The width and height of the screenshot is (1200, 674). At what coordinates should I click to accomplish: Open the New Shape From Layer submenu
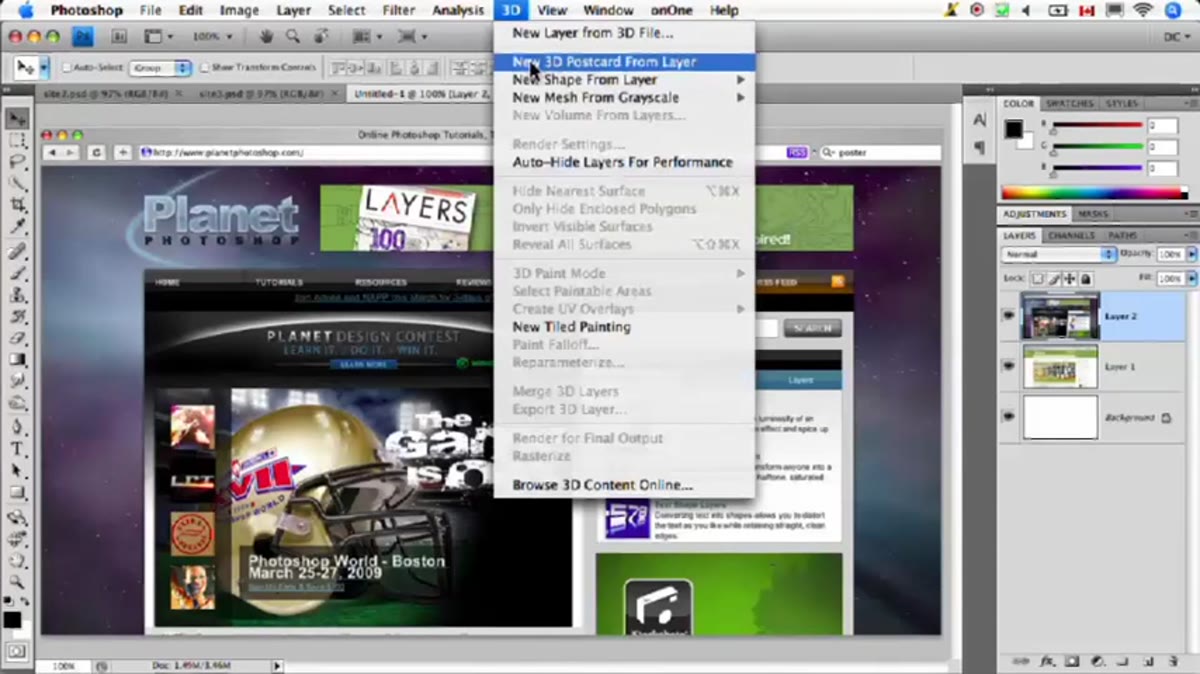click(625, 79)
